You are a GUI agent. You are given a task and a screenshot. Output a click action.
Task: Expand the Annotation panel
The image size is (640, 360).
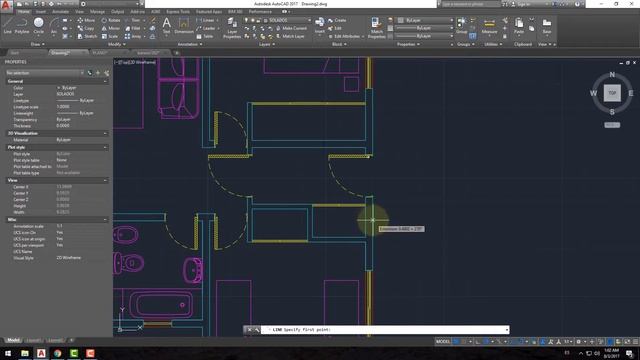click(190, 44)
